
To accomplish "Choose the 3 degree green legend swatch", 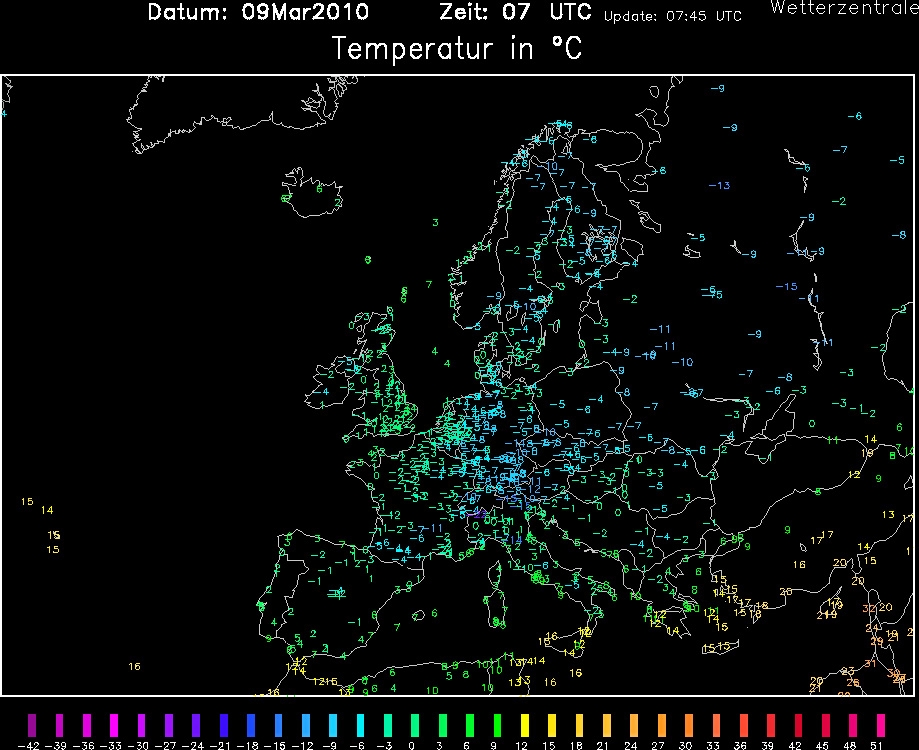I will click(443, 725).
